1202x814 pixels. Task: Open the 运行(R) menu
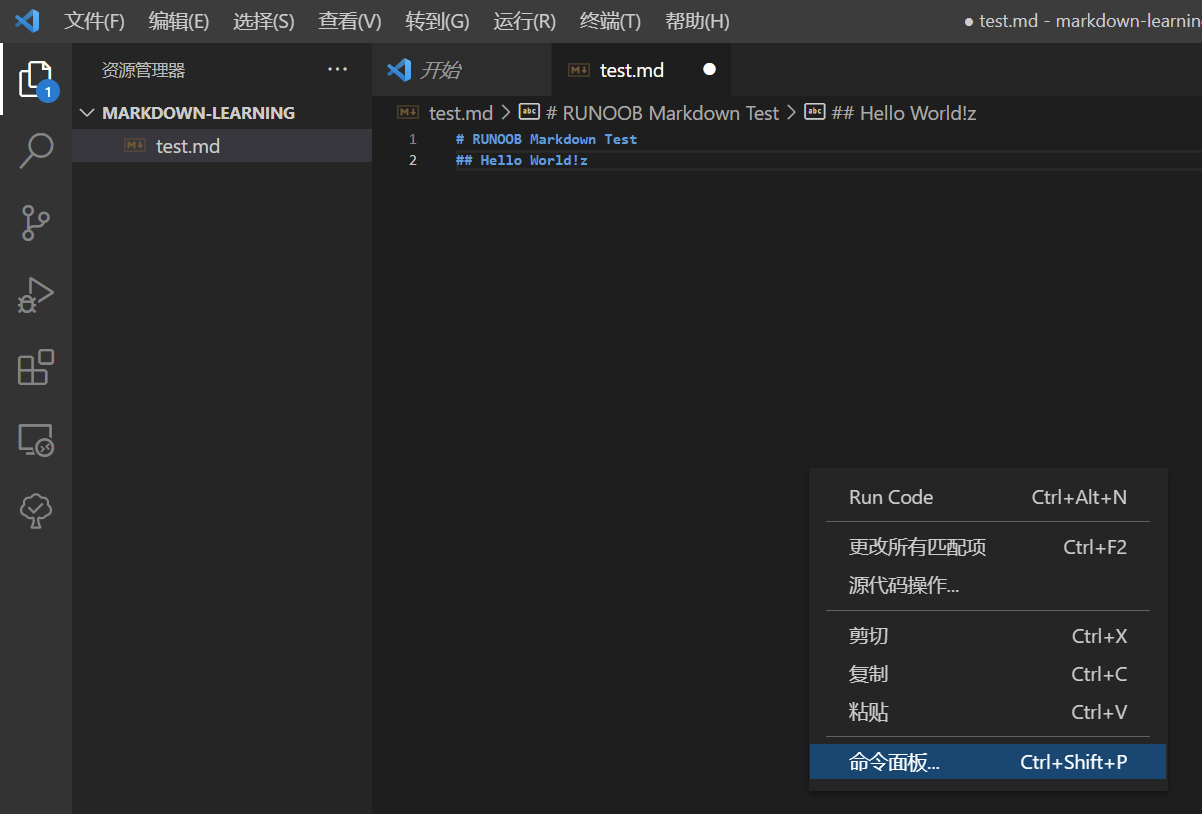point(524,21)
